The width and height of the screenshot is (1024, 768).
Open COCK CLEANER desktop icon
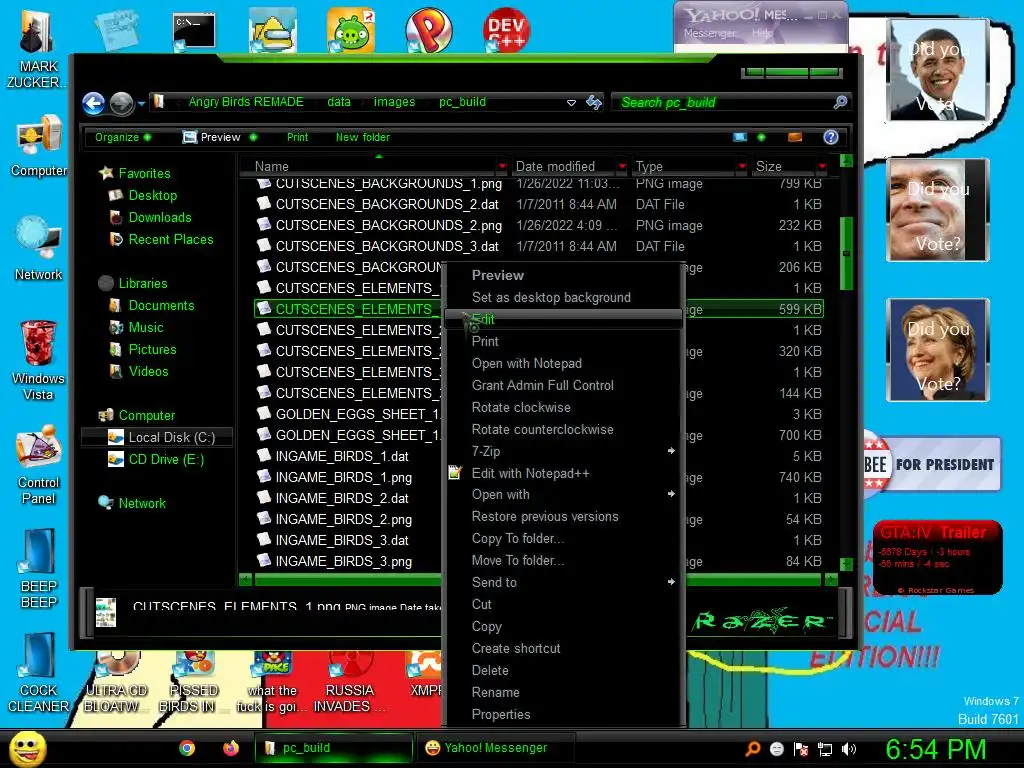[x=38, y=673]
